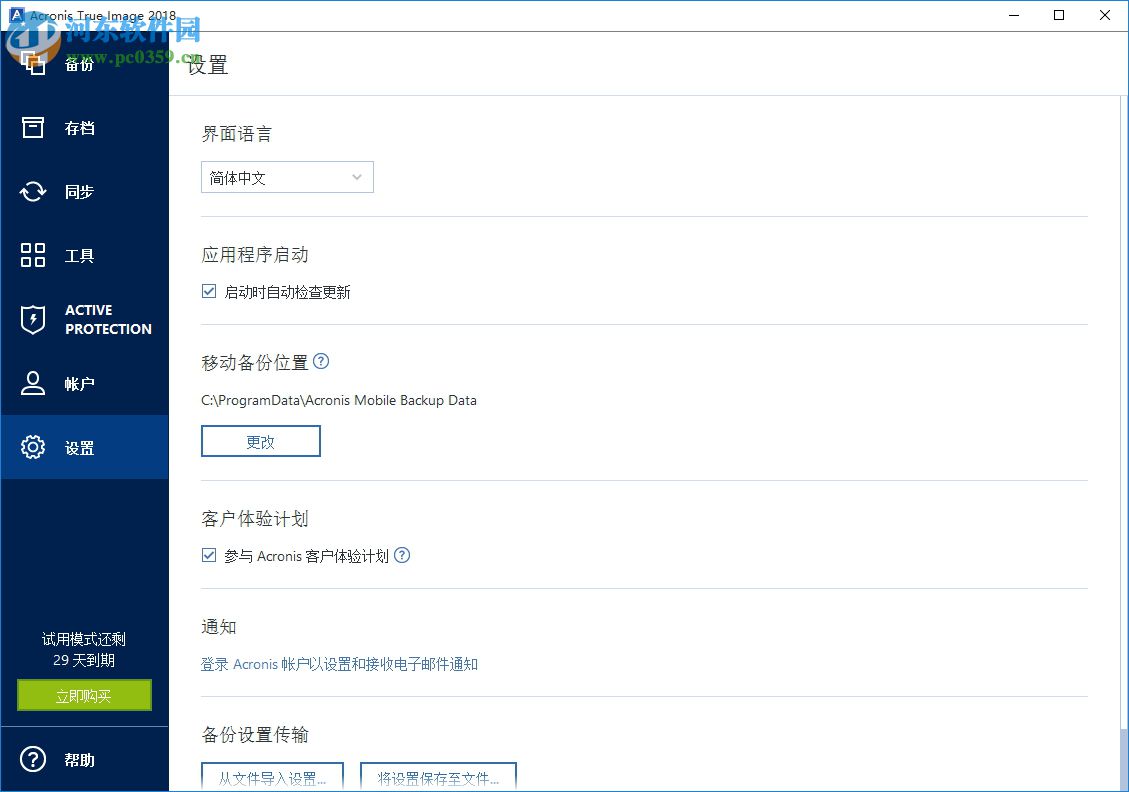1129x792 pixels.
Task: Click the 工具 tools grid icon
Action: point(33,255)
